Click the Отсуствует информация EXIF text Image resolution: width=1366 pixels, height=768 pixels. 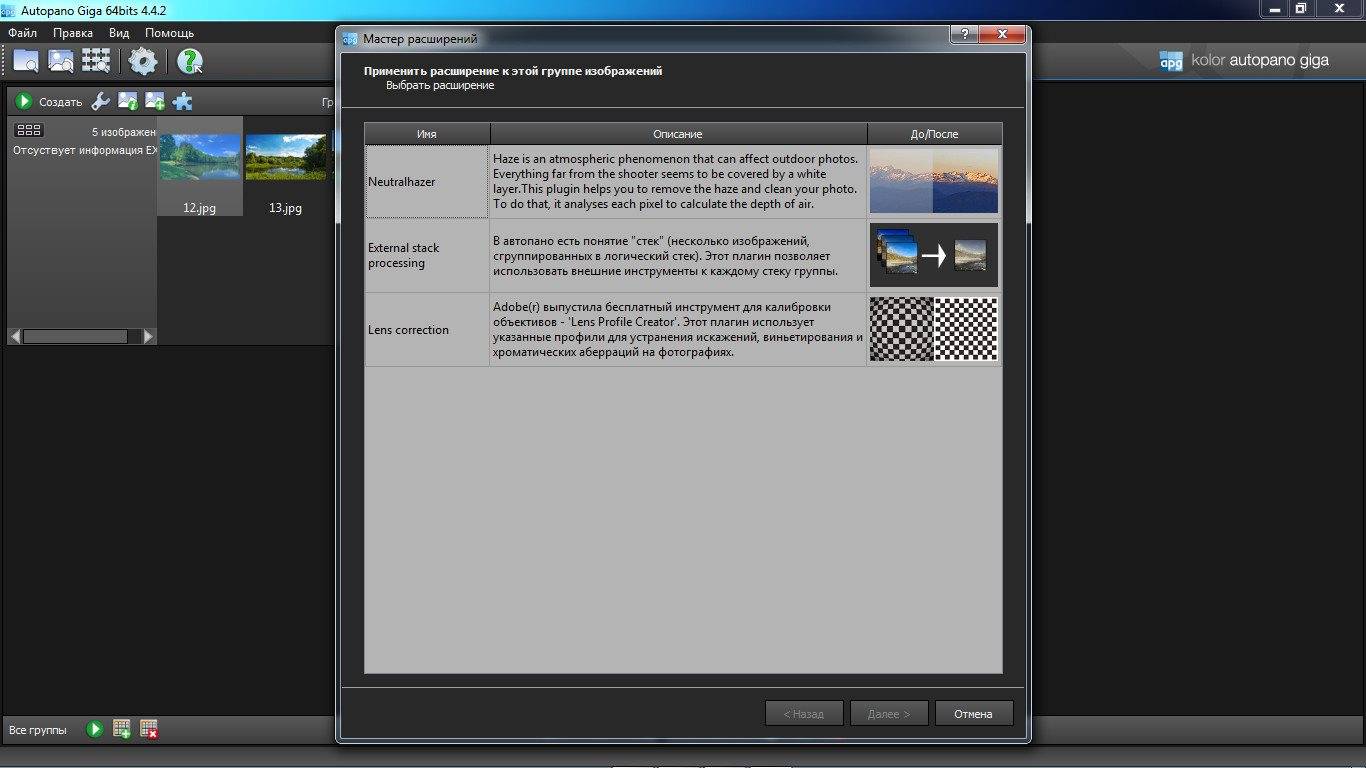pos(85,150)
